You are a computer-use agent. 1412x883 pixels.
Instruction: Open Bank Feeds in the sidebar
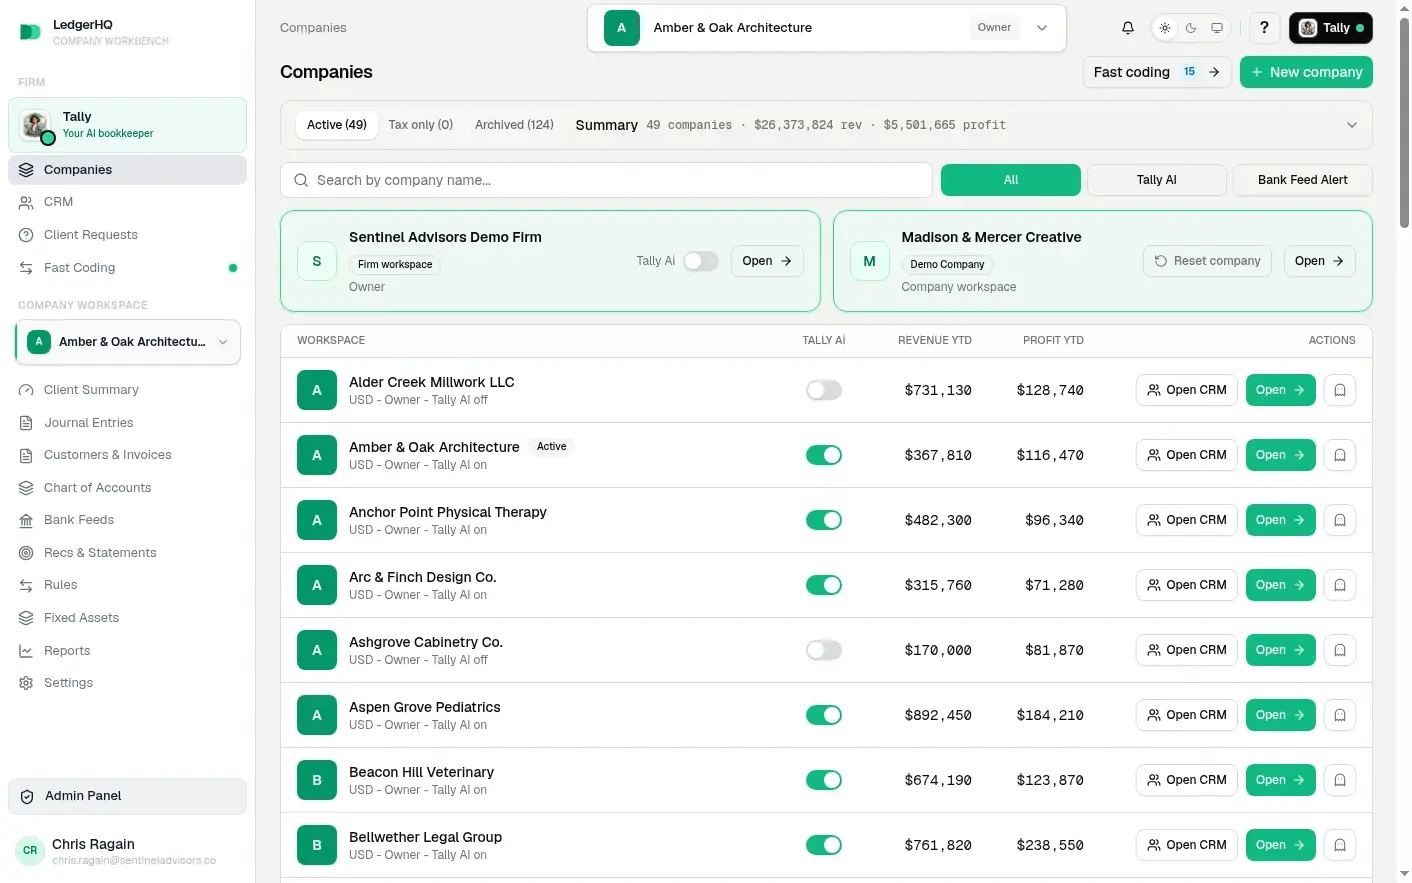(x=127, y=520)
